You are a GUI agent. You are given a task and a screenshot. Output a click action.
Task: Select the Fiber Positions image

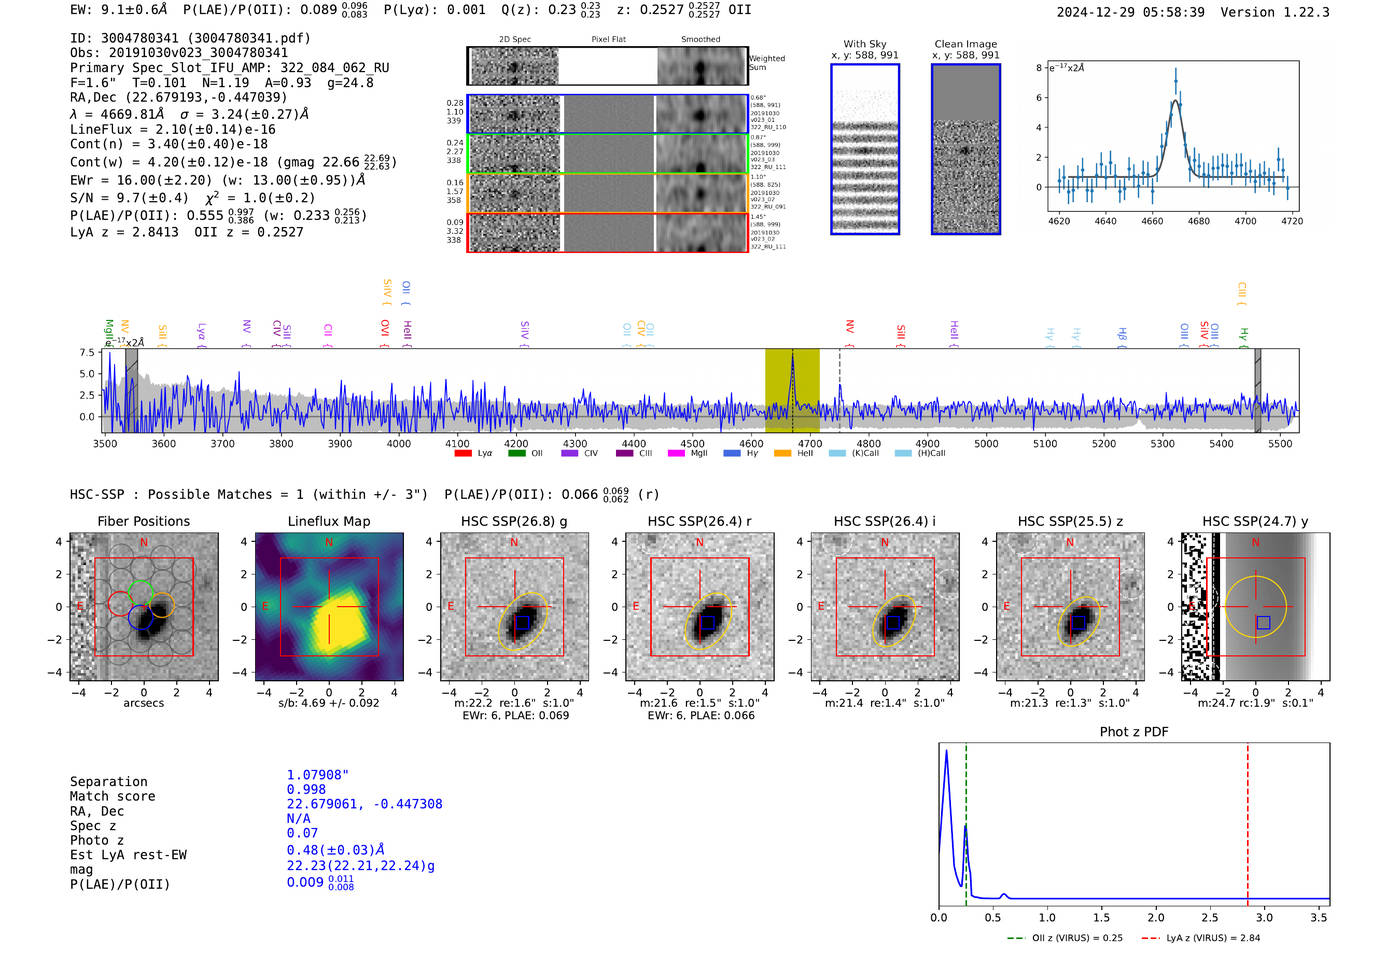click(x=144, y=607)
